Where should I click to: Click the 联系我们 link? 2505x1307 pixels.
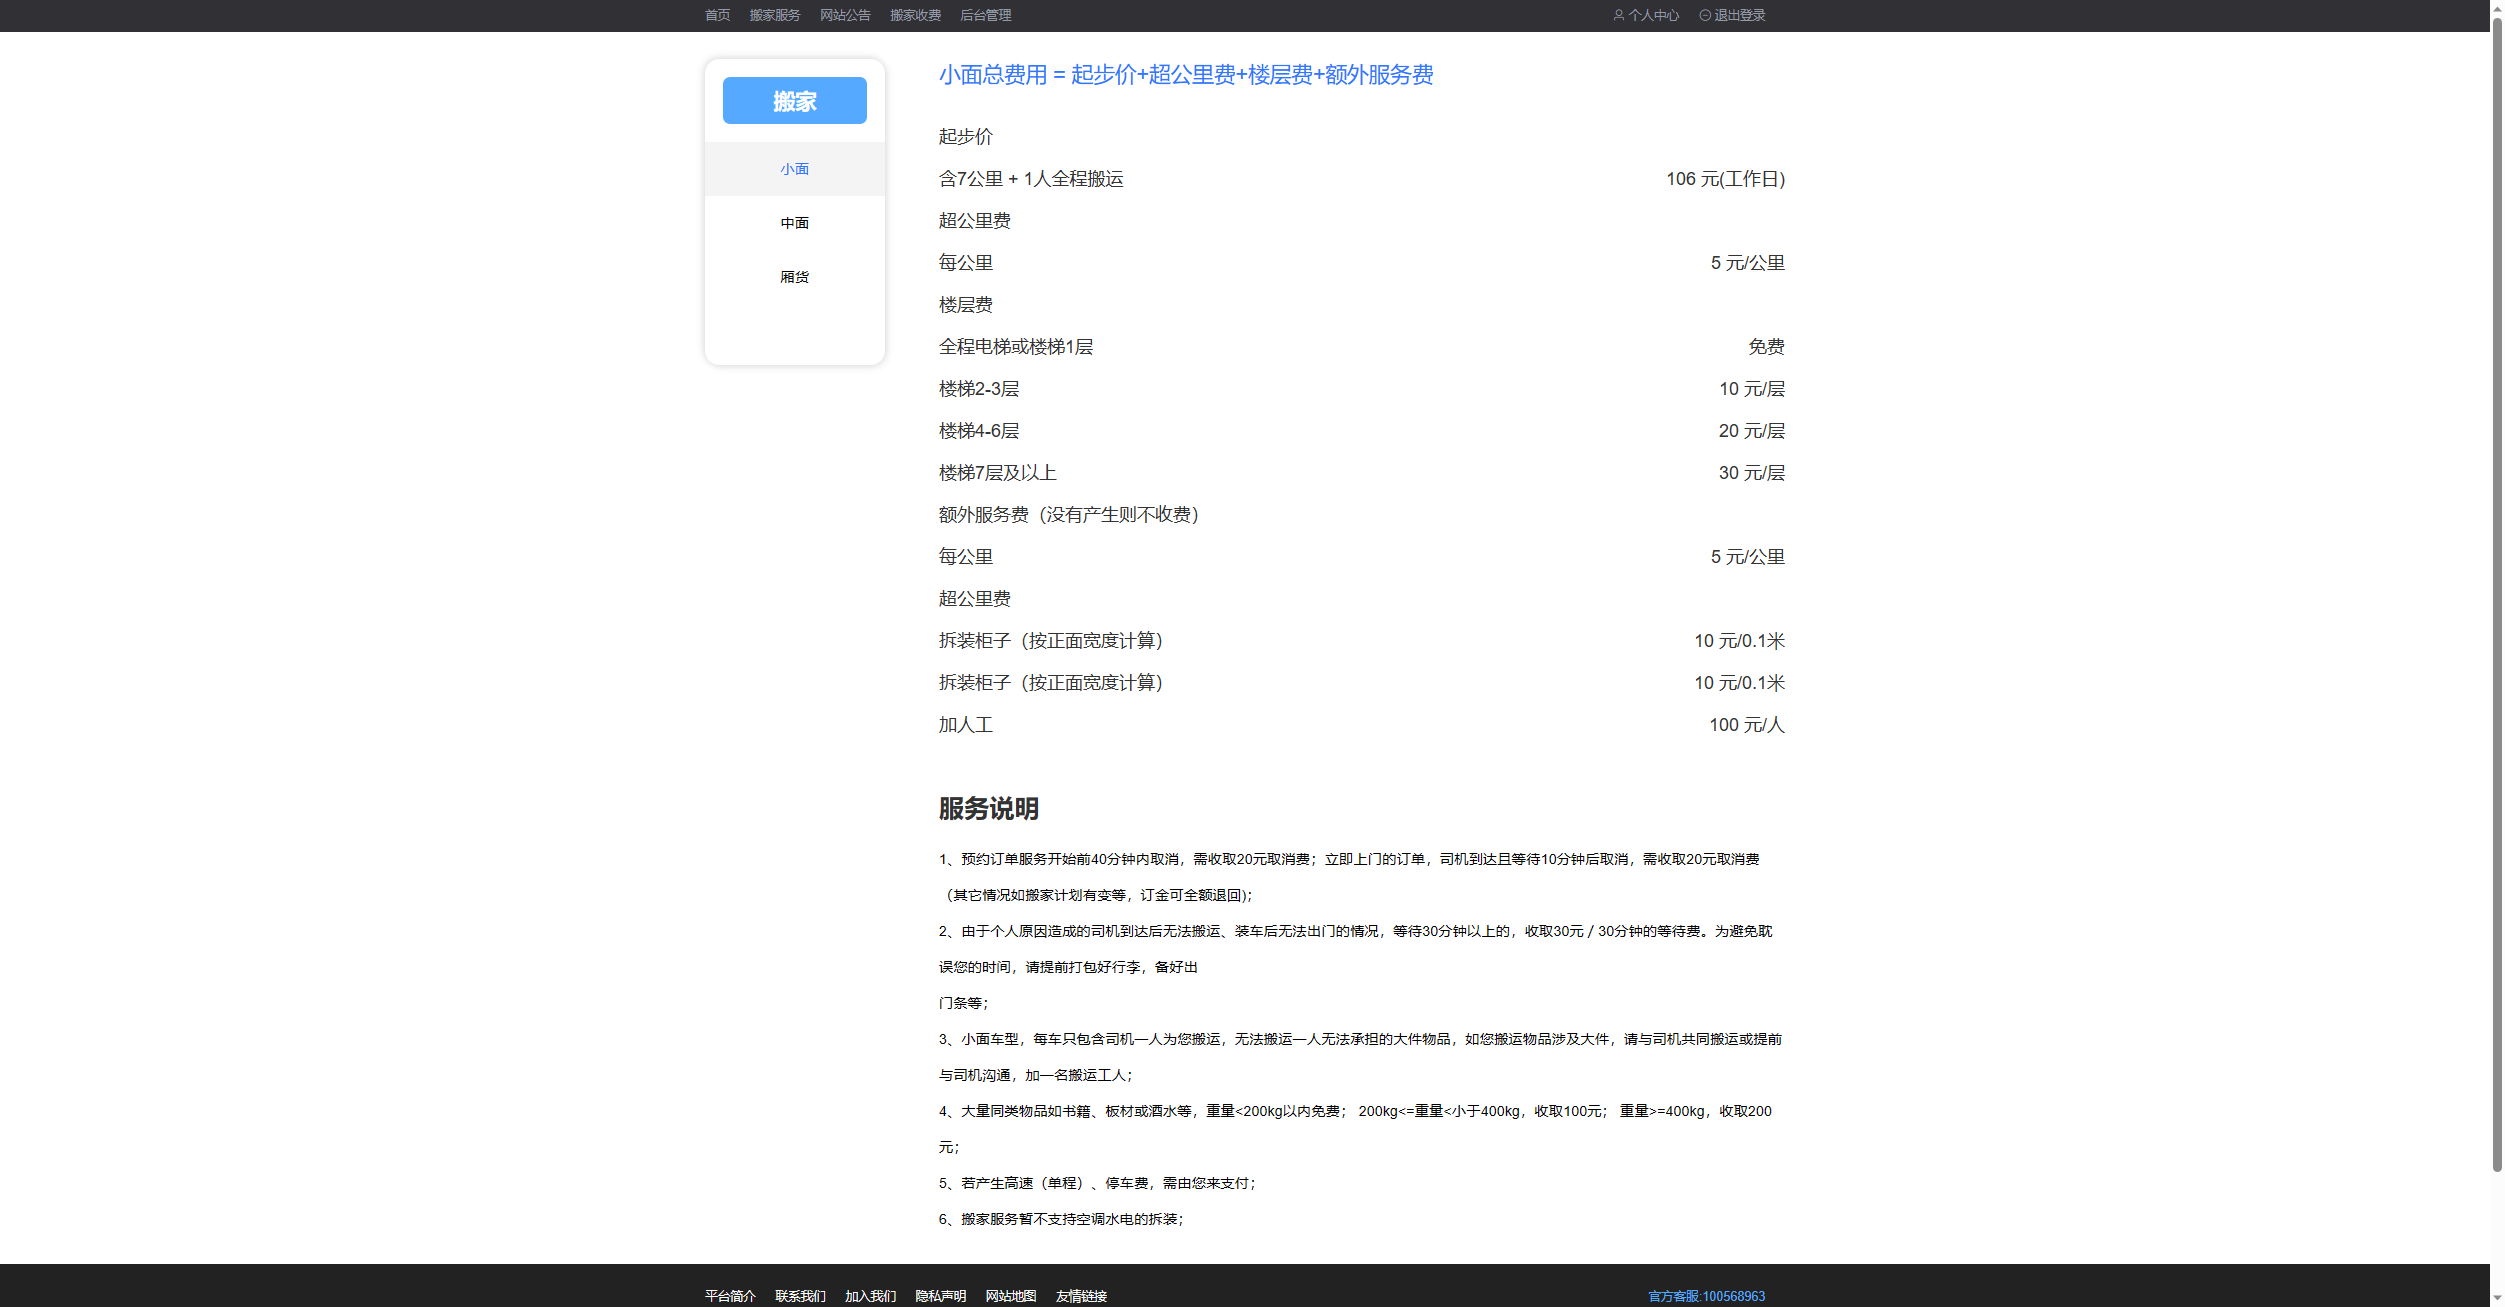click(x=799, y=1295)
